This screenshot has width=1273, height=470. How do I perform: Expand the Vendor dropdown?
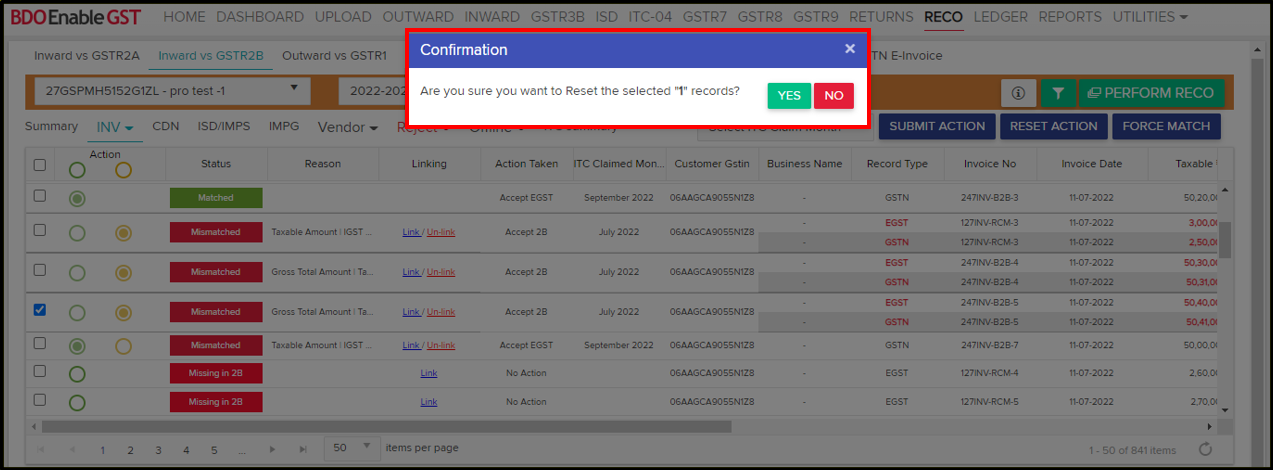[347, 127]
